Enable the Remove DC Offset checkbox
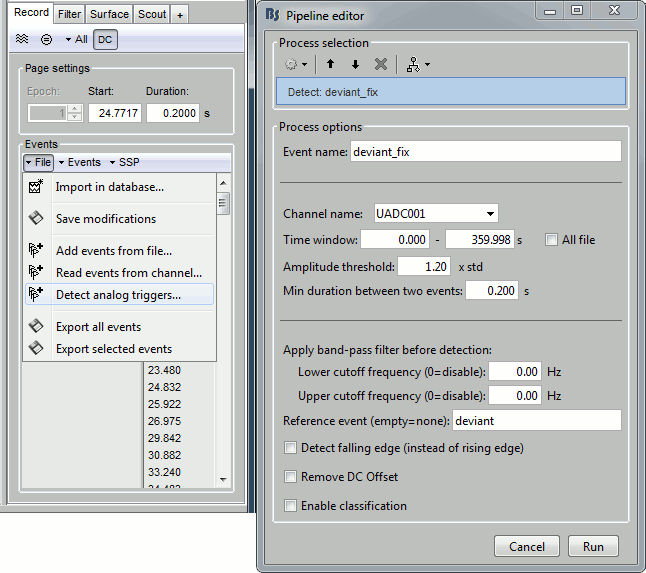646x573 pixels. [x=291, y=477]
